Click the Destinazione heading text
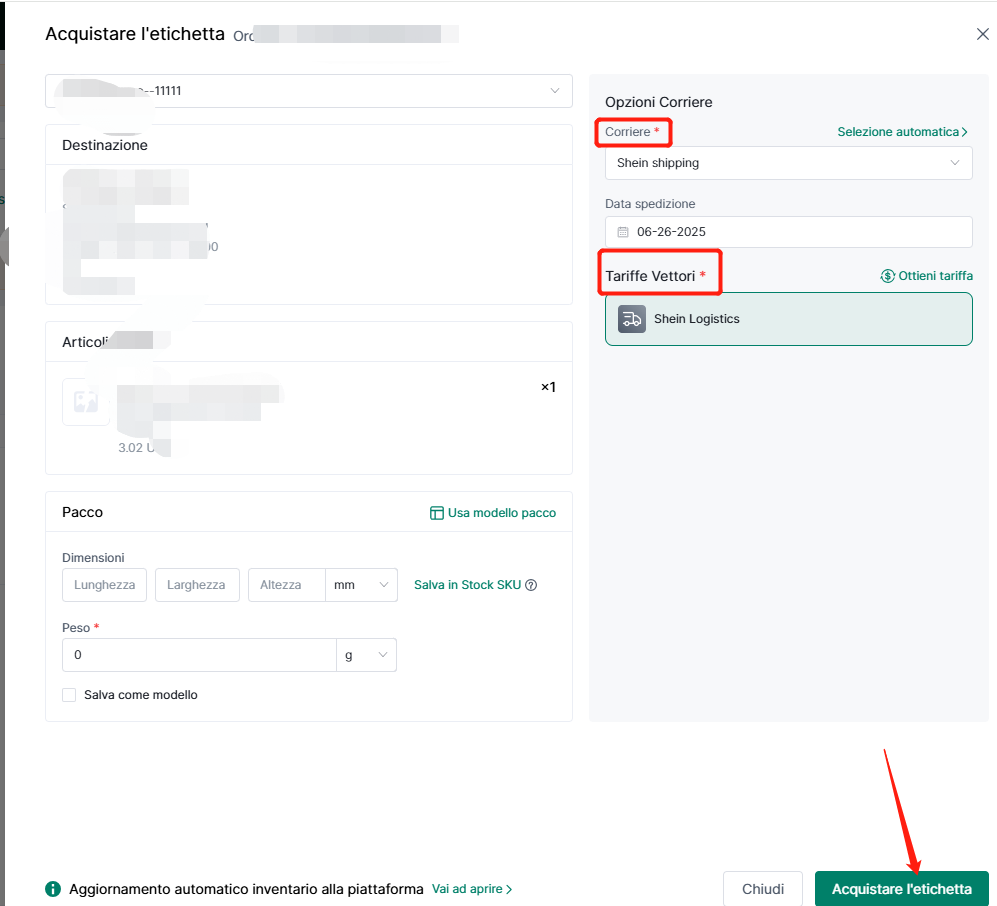 click(x=105, y=145)
